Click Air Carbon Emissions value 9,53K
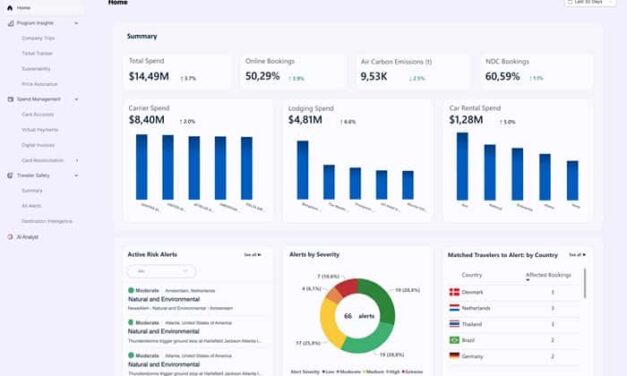 coord(373,76)
